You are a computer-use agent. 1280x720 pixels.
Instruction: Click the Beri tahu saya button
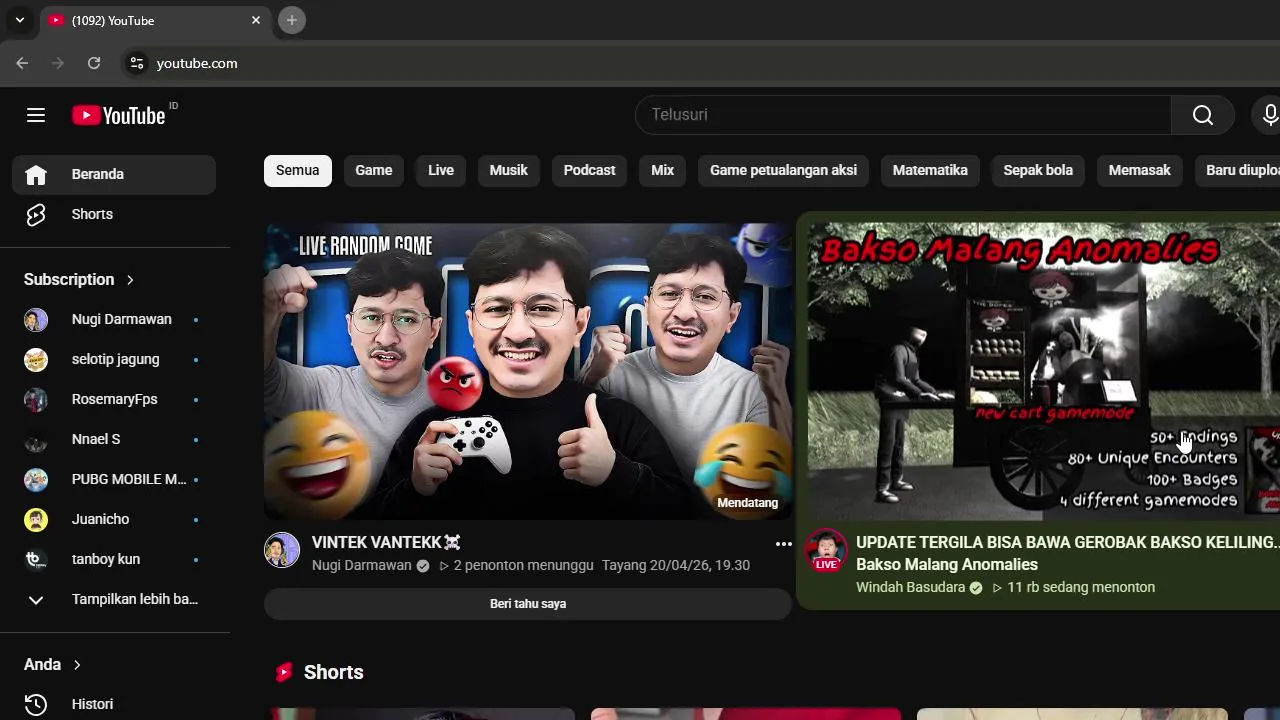tap(528, 604)
